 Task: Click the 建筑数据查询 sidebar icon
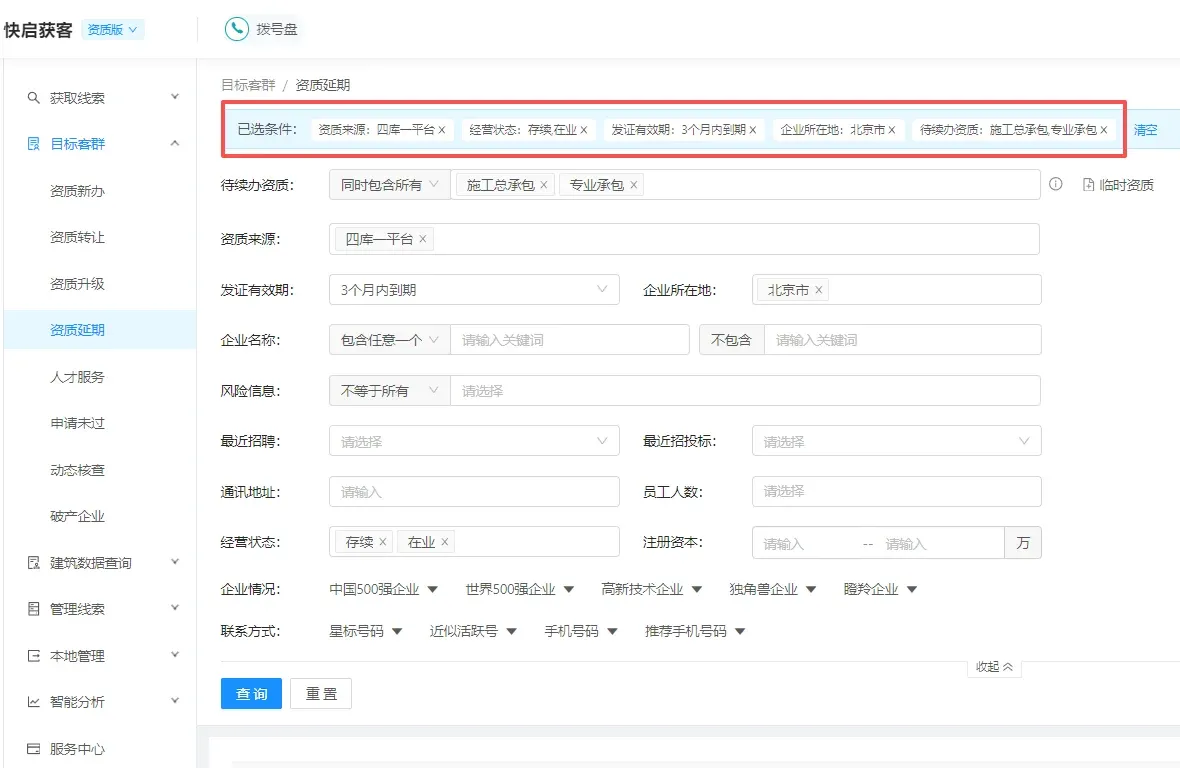click(x=33, y=563)
